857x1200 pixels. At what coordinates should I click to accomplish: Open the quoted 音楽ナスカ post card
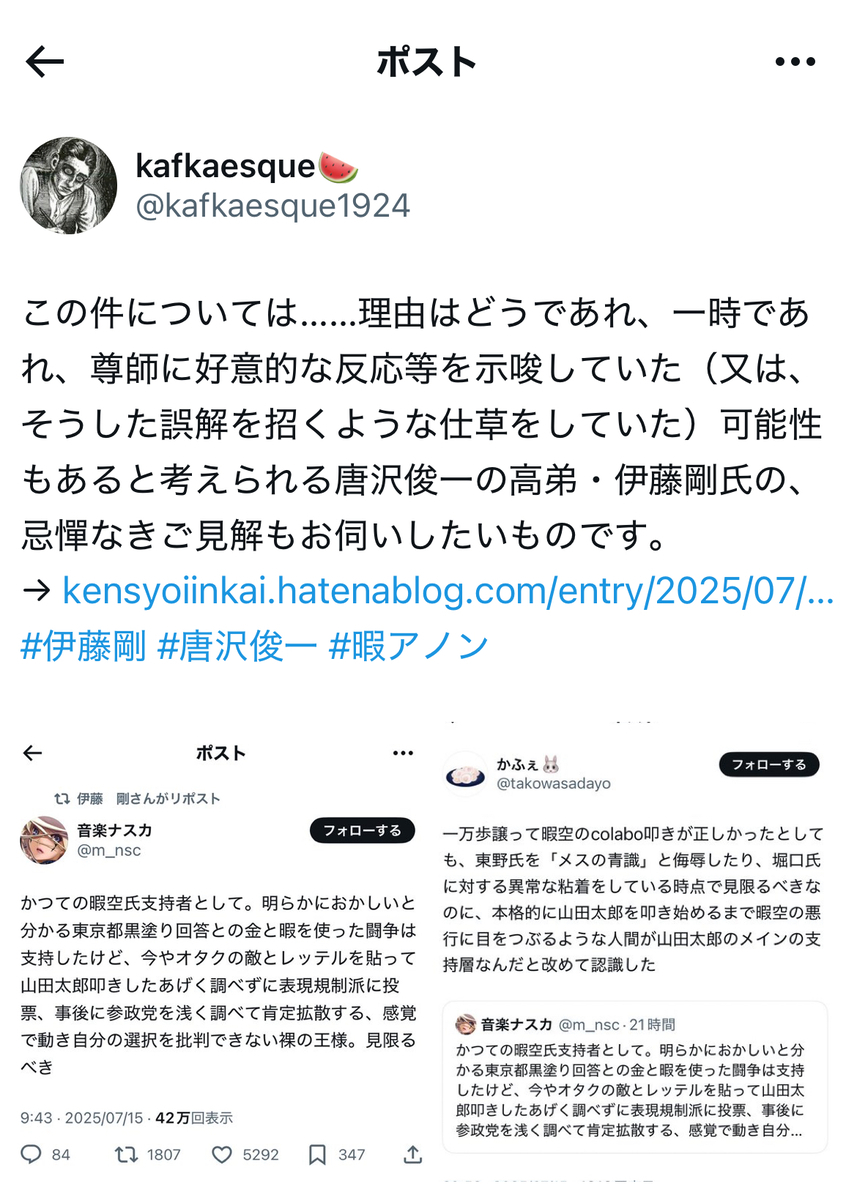click(635, 1076)
